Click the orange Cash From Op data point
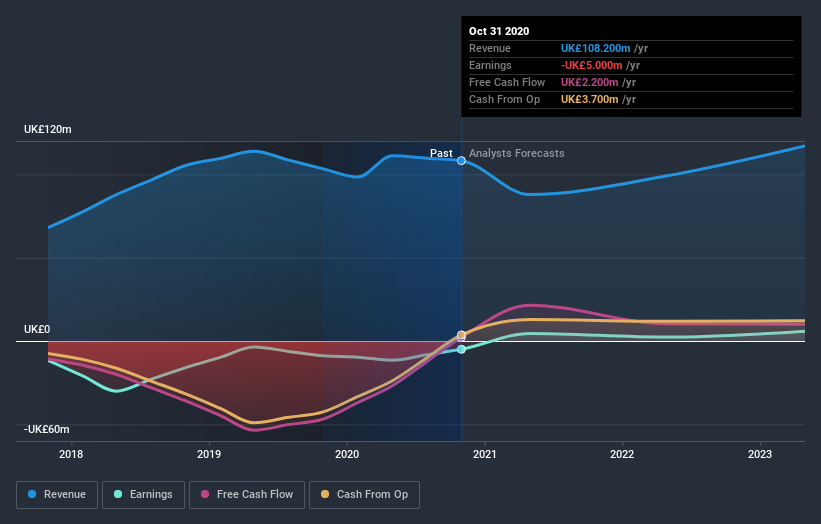The image size is (821, 524). tap(461, 335)
